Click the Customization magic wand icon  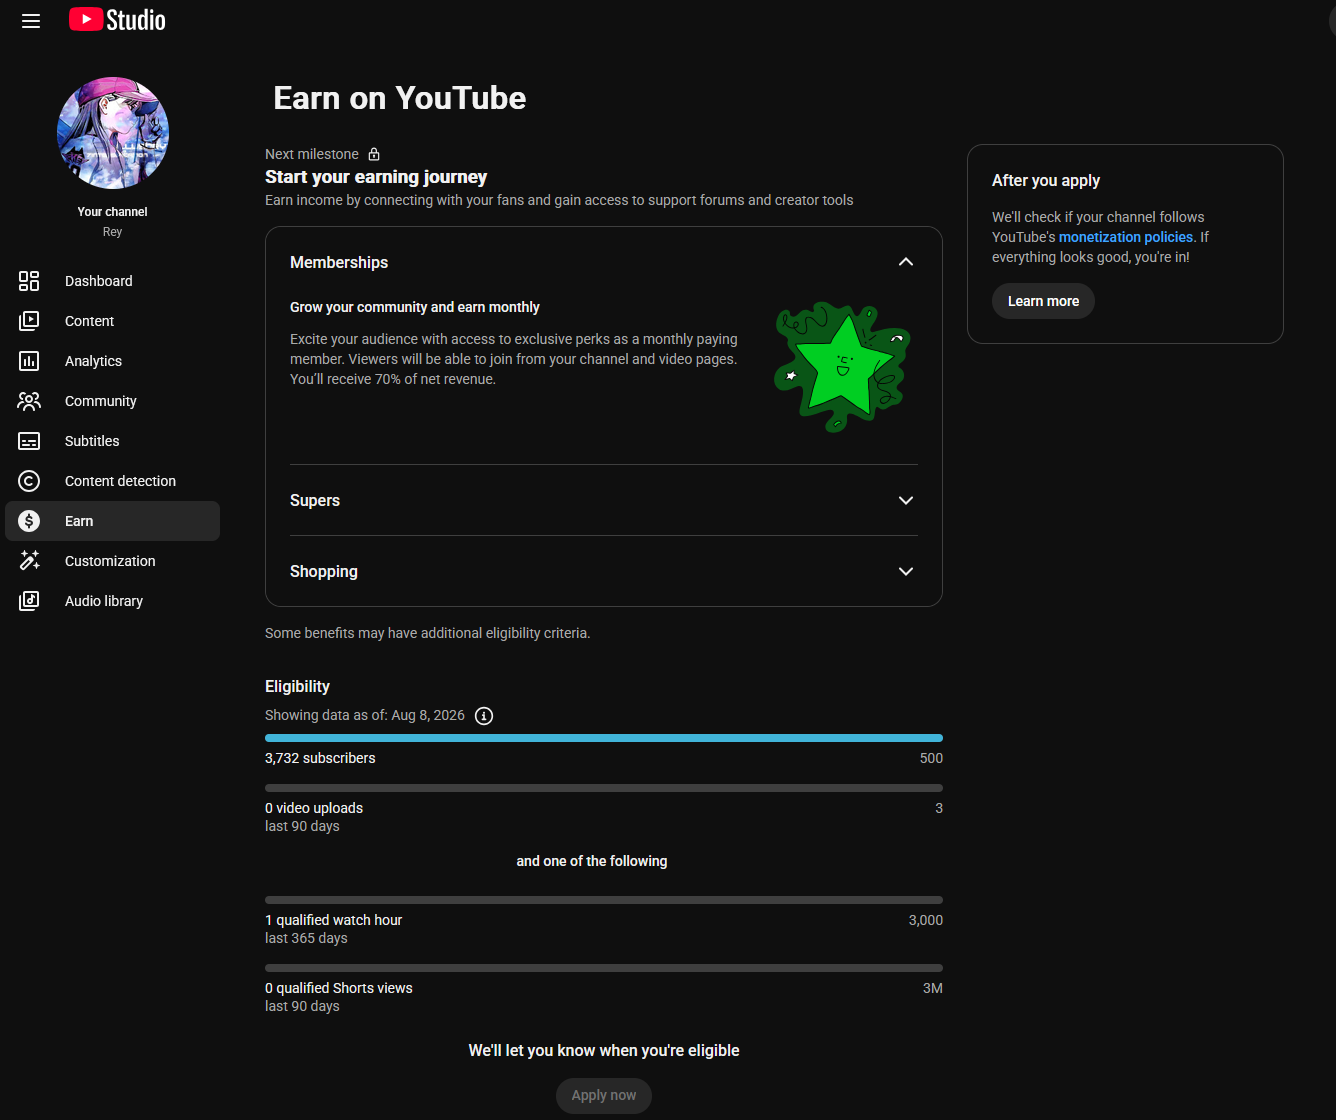click(x=29, y=561)
